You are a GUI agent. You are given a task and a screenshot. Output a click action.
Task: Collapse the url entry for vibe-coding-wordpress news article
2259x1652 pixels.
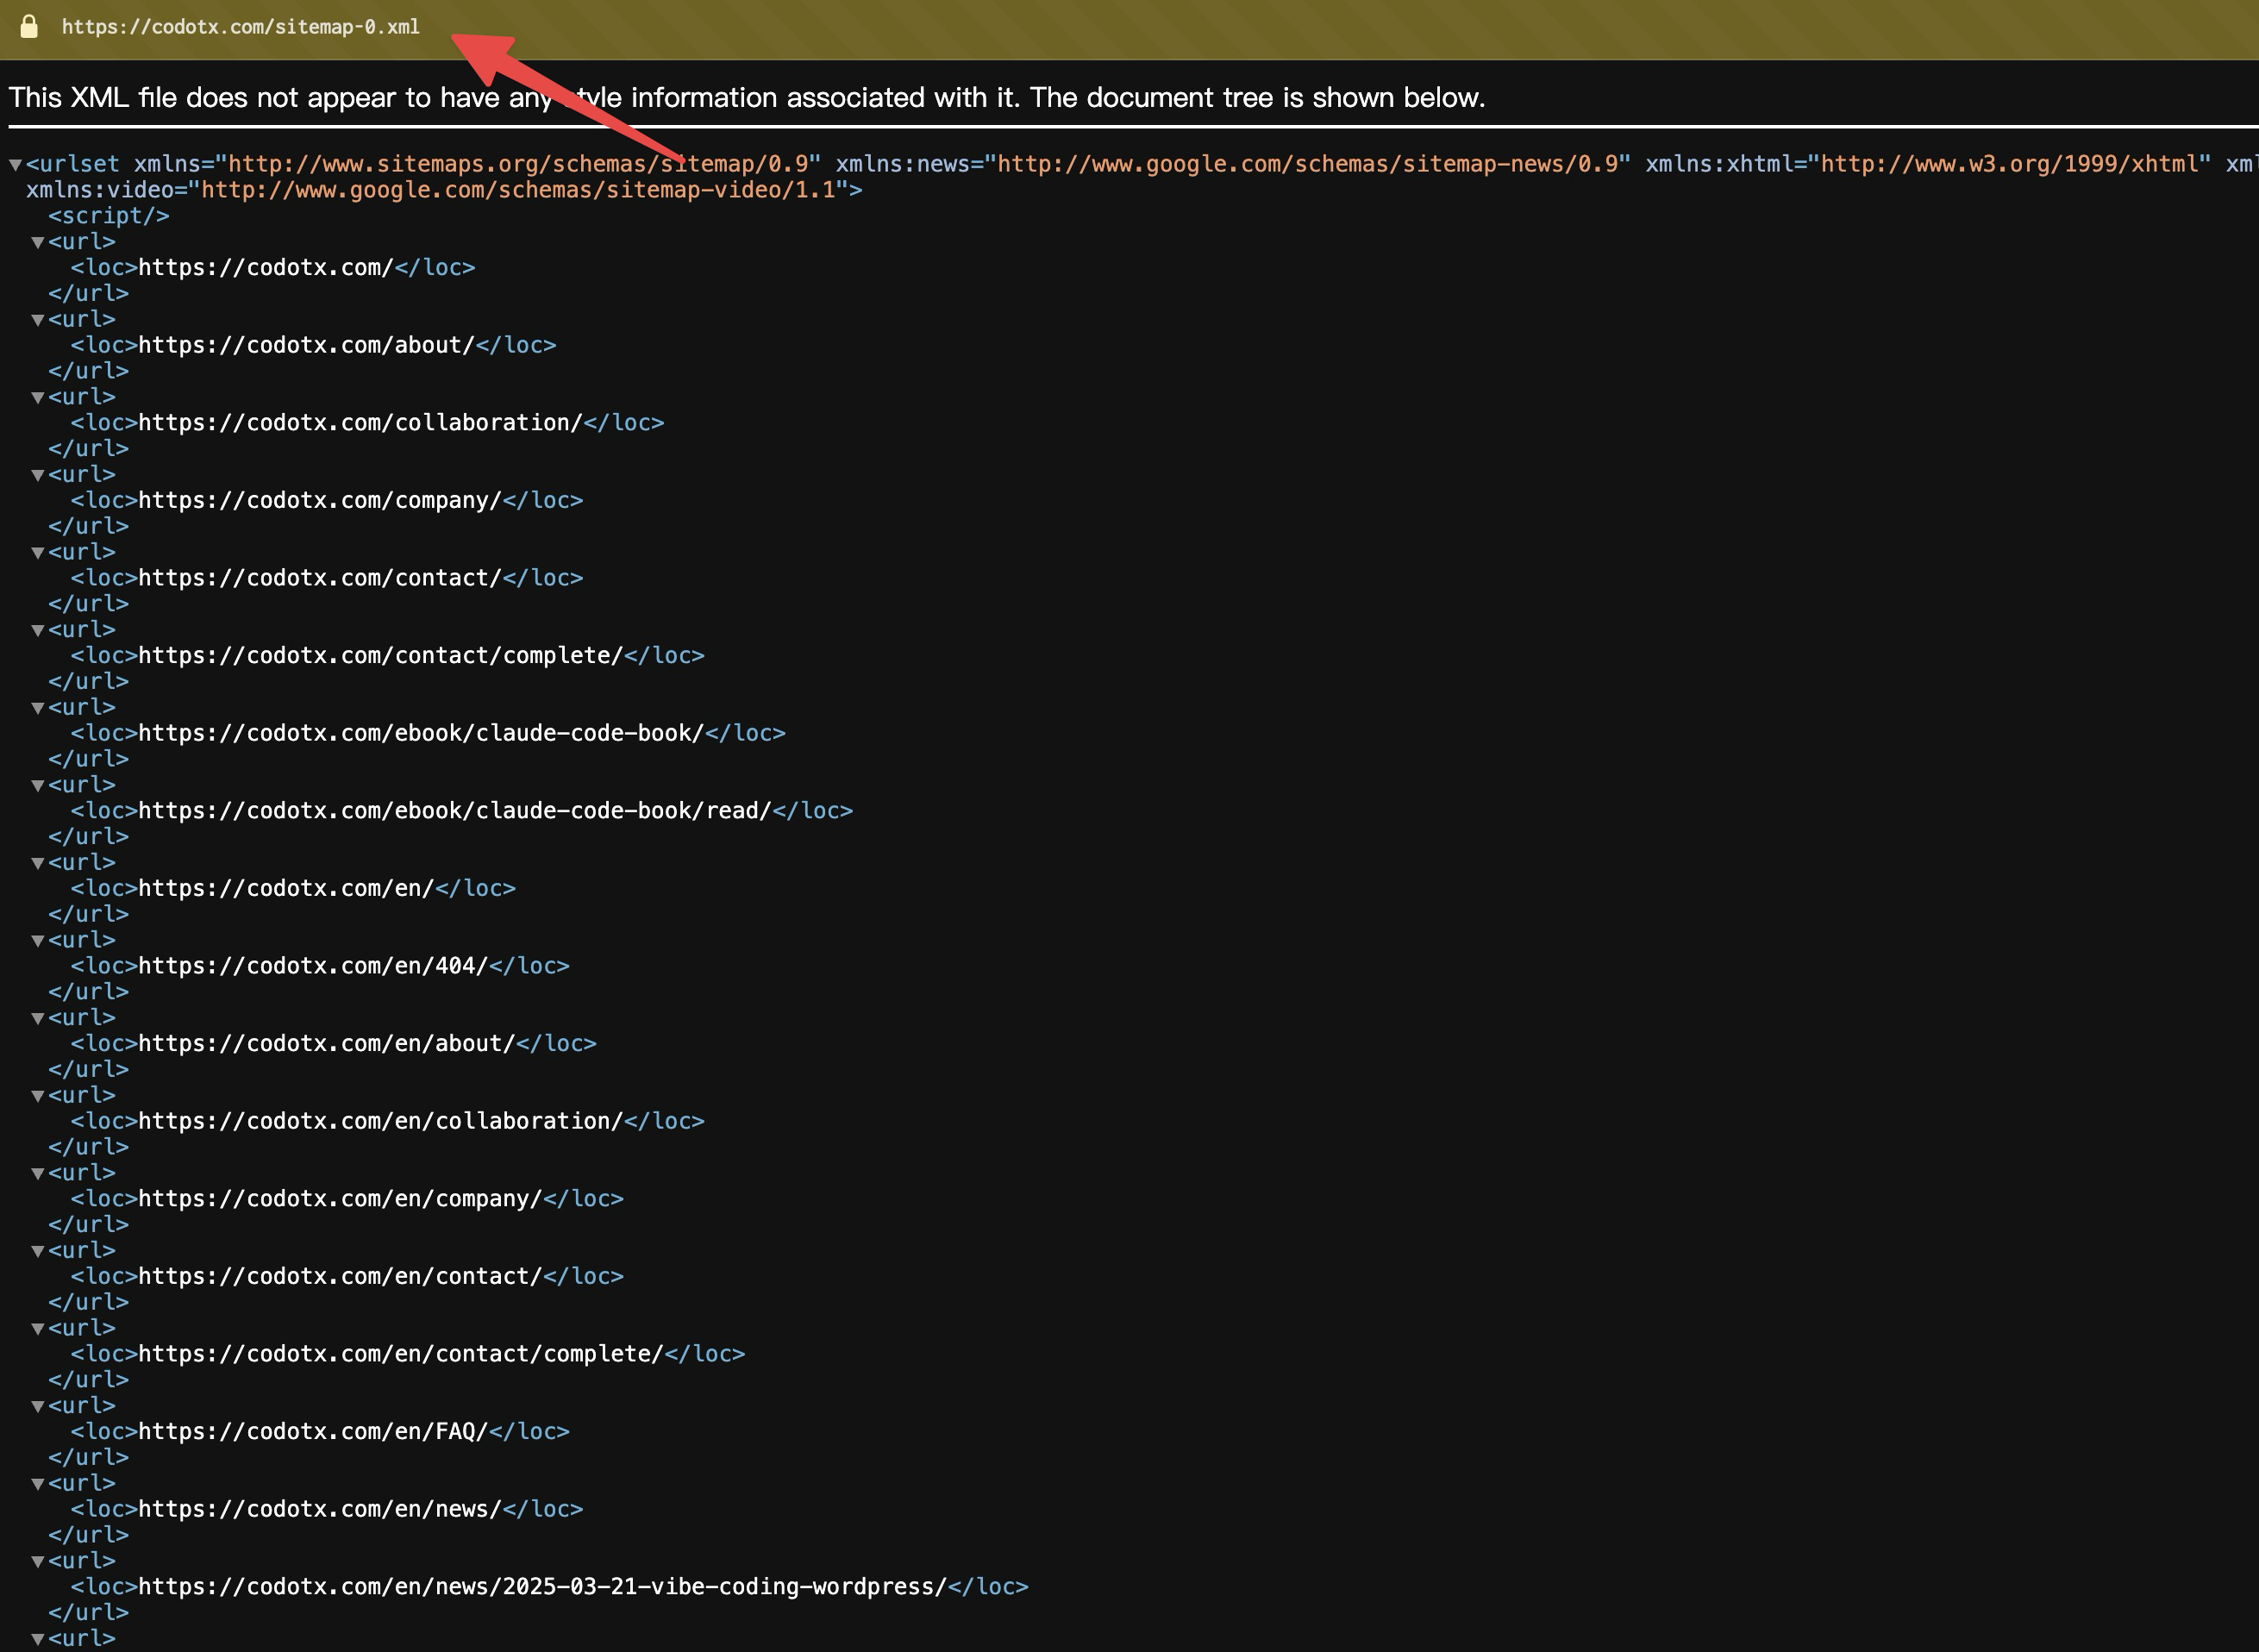[x=38, y=1561]
